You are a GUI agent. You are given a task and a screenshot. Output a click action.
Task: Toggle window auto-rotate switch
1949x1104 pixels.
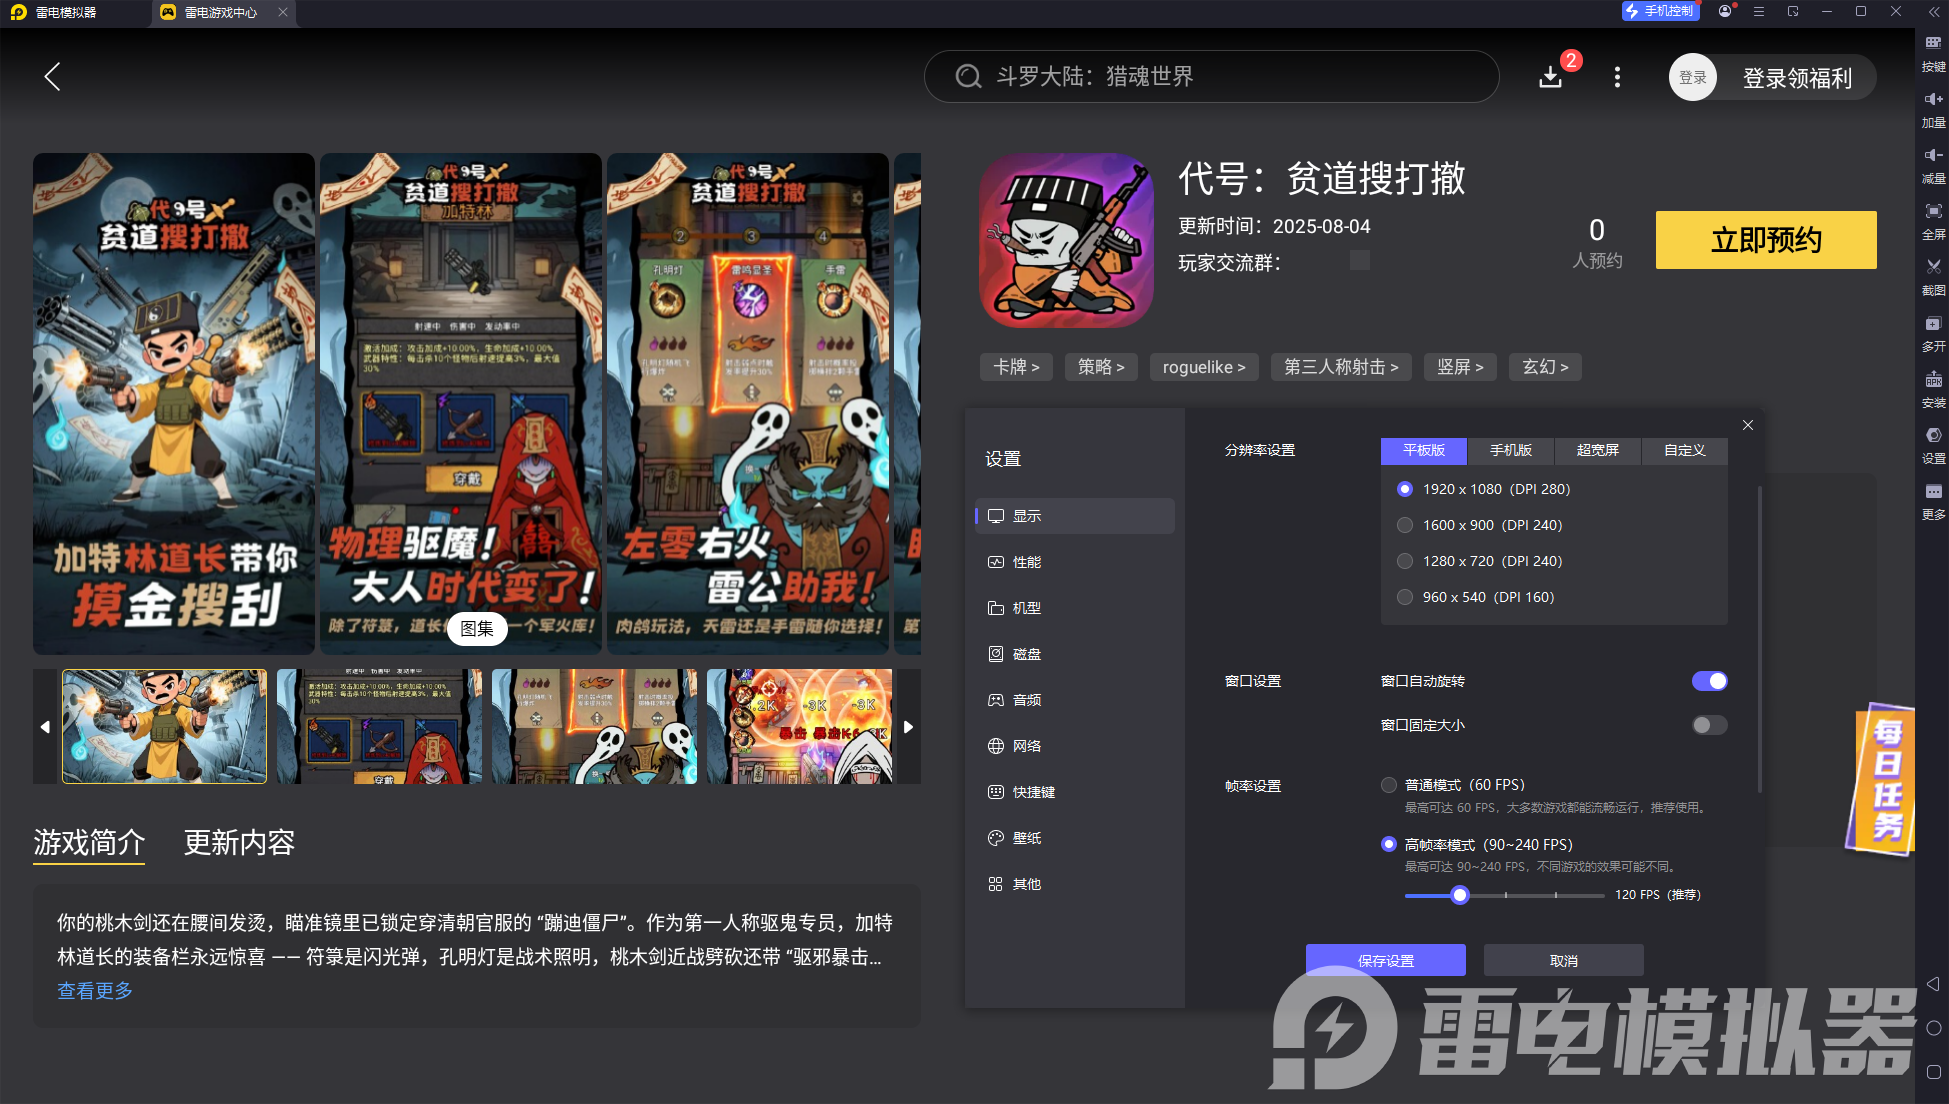(x=1709, y=681)
